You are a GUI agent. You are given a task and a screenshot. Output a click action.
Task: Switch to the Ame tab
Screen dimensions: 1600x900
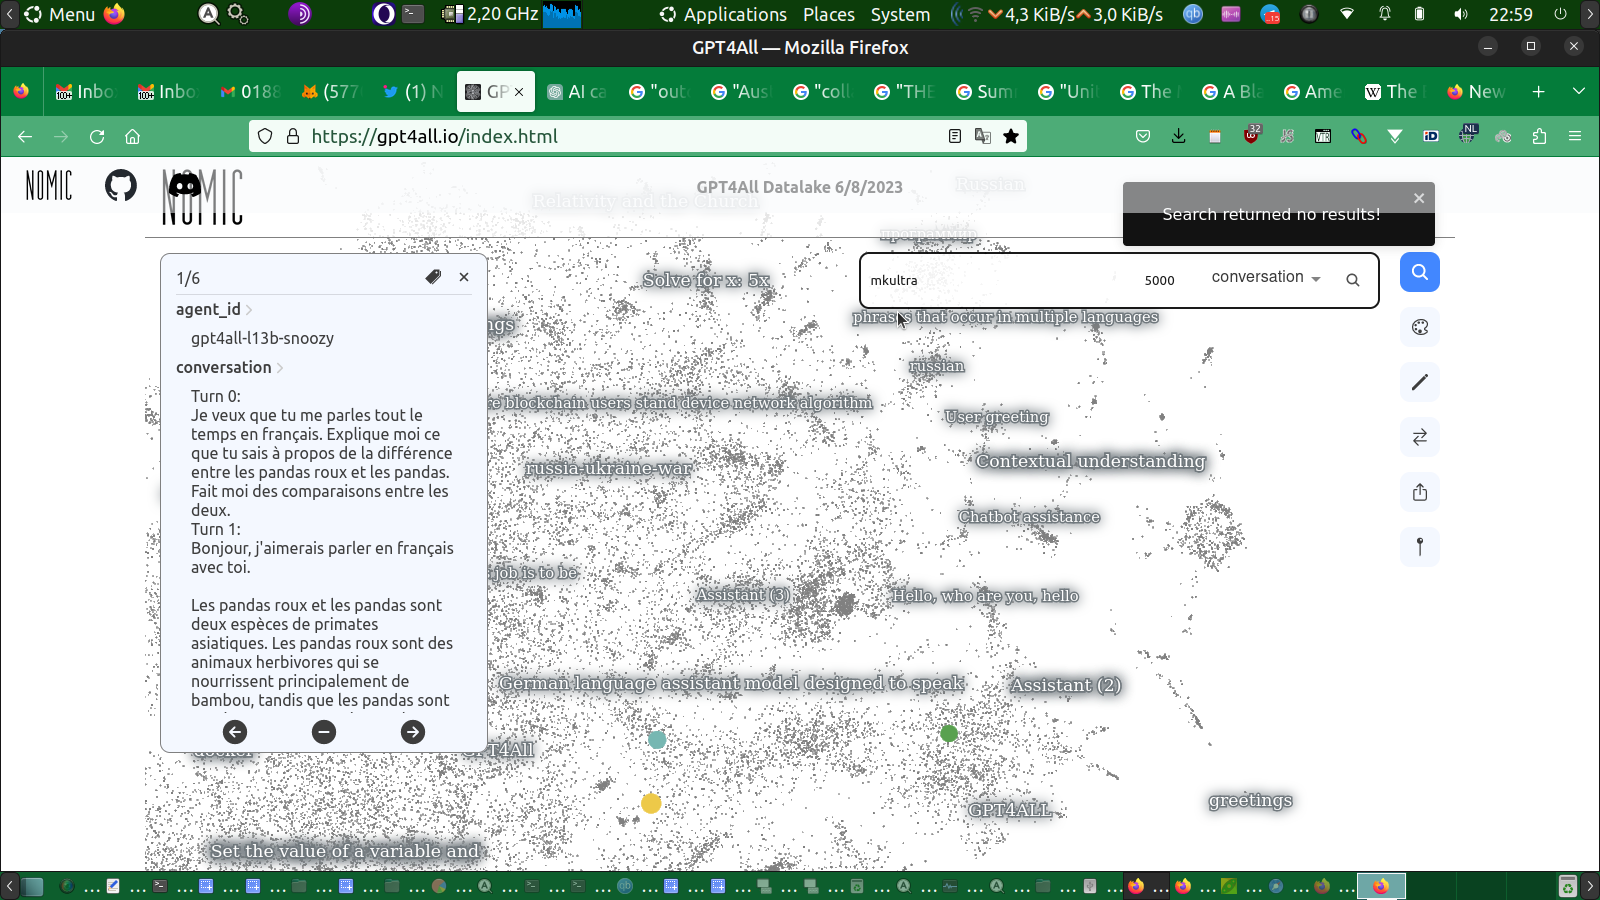[1315, 92]
